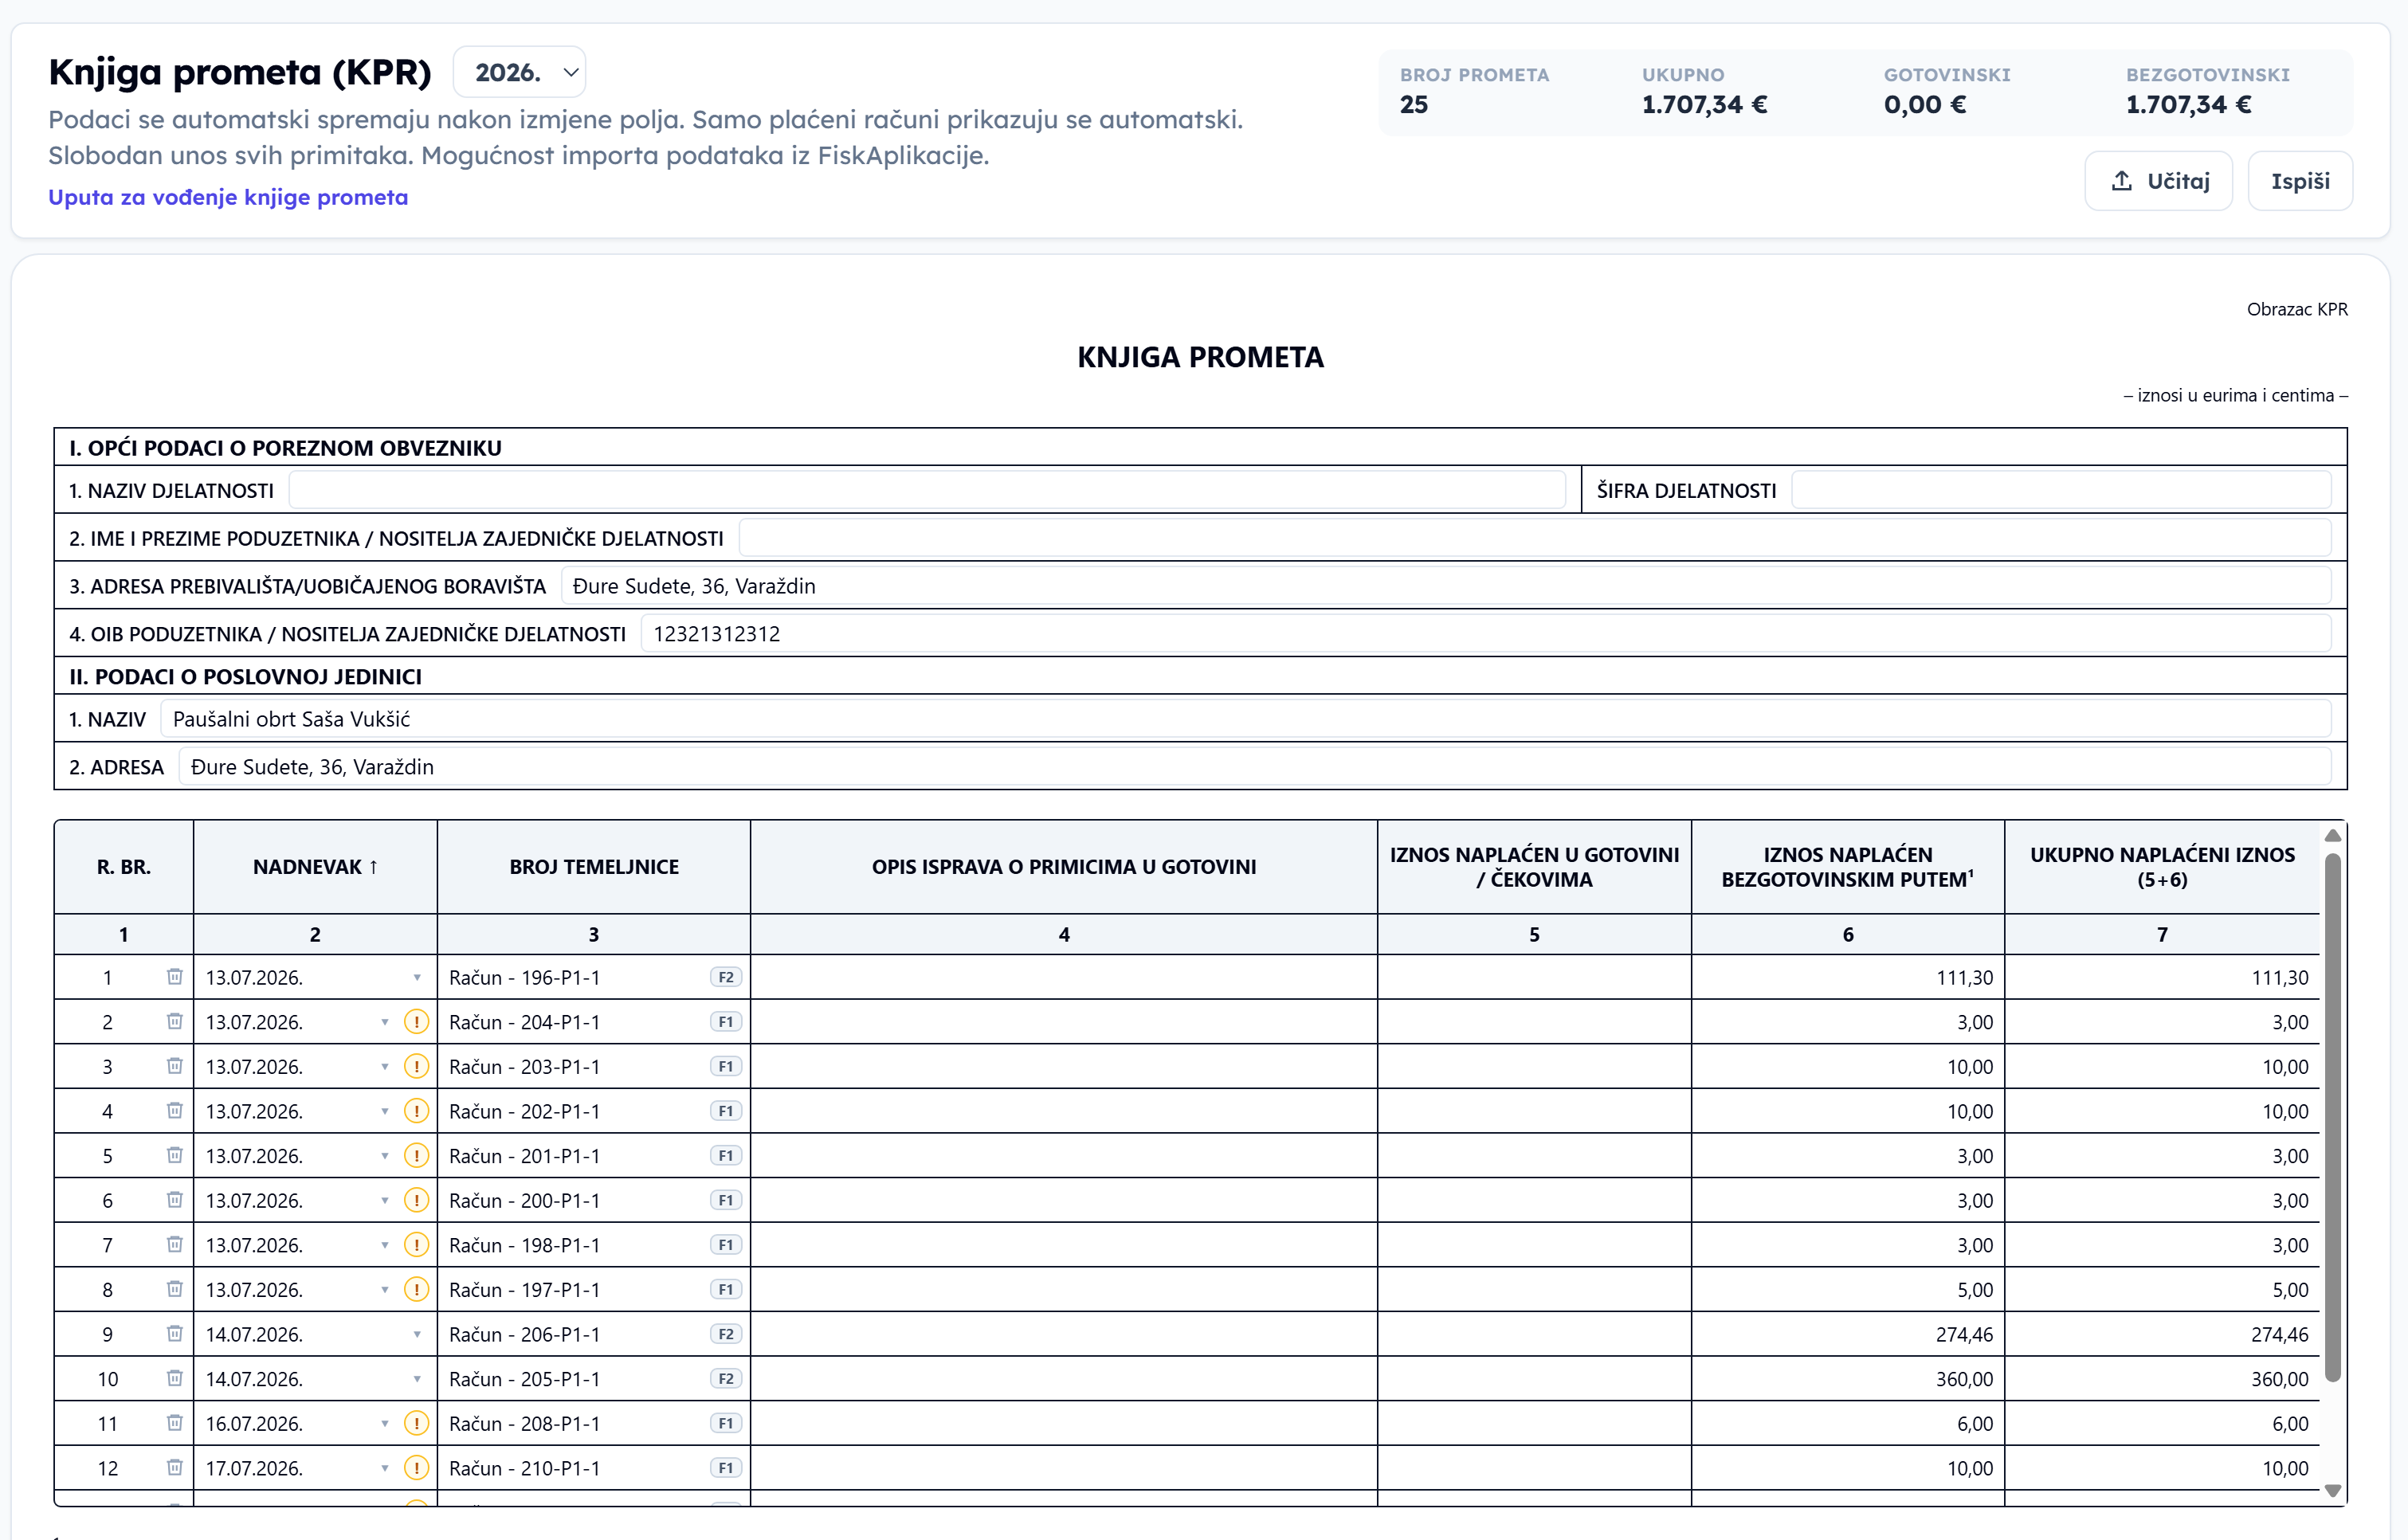
Task: Open the warning icon on row 8
Action: tap(416, 1289)
